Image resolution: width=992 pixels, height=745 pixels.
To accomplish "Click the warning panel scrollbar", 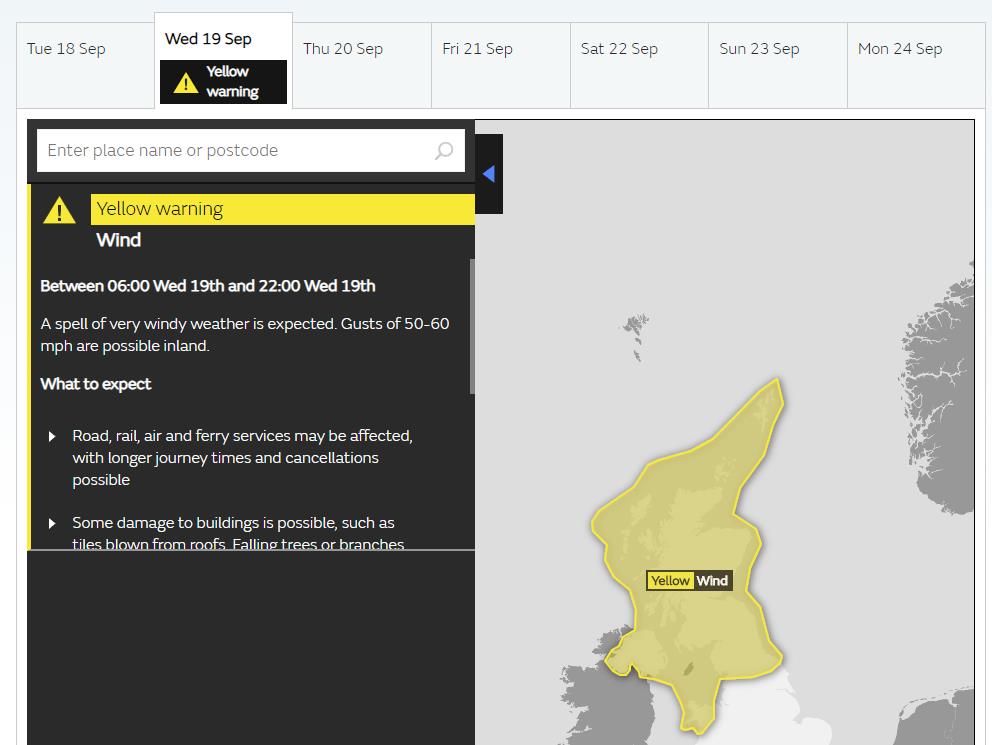I will point(472,325).
